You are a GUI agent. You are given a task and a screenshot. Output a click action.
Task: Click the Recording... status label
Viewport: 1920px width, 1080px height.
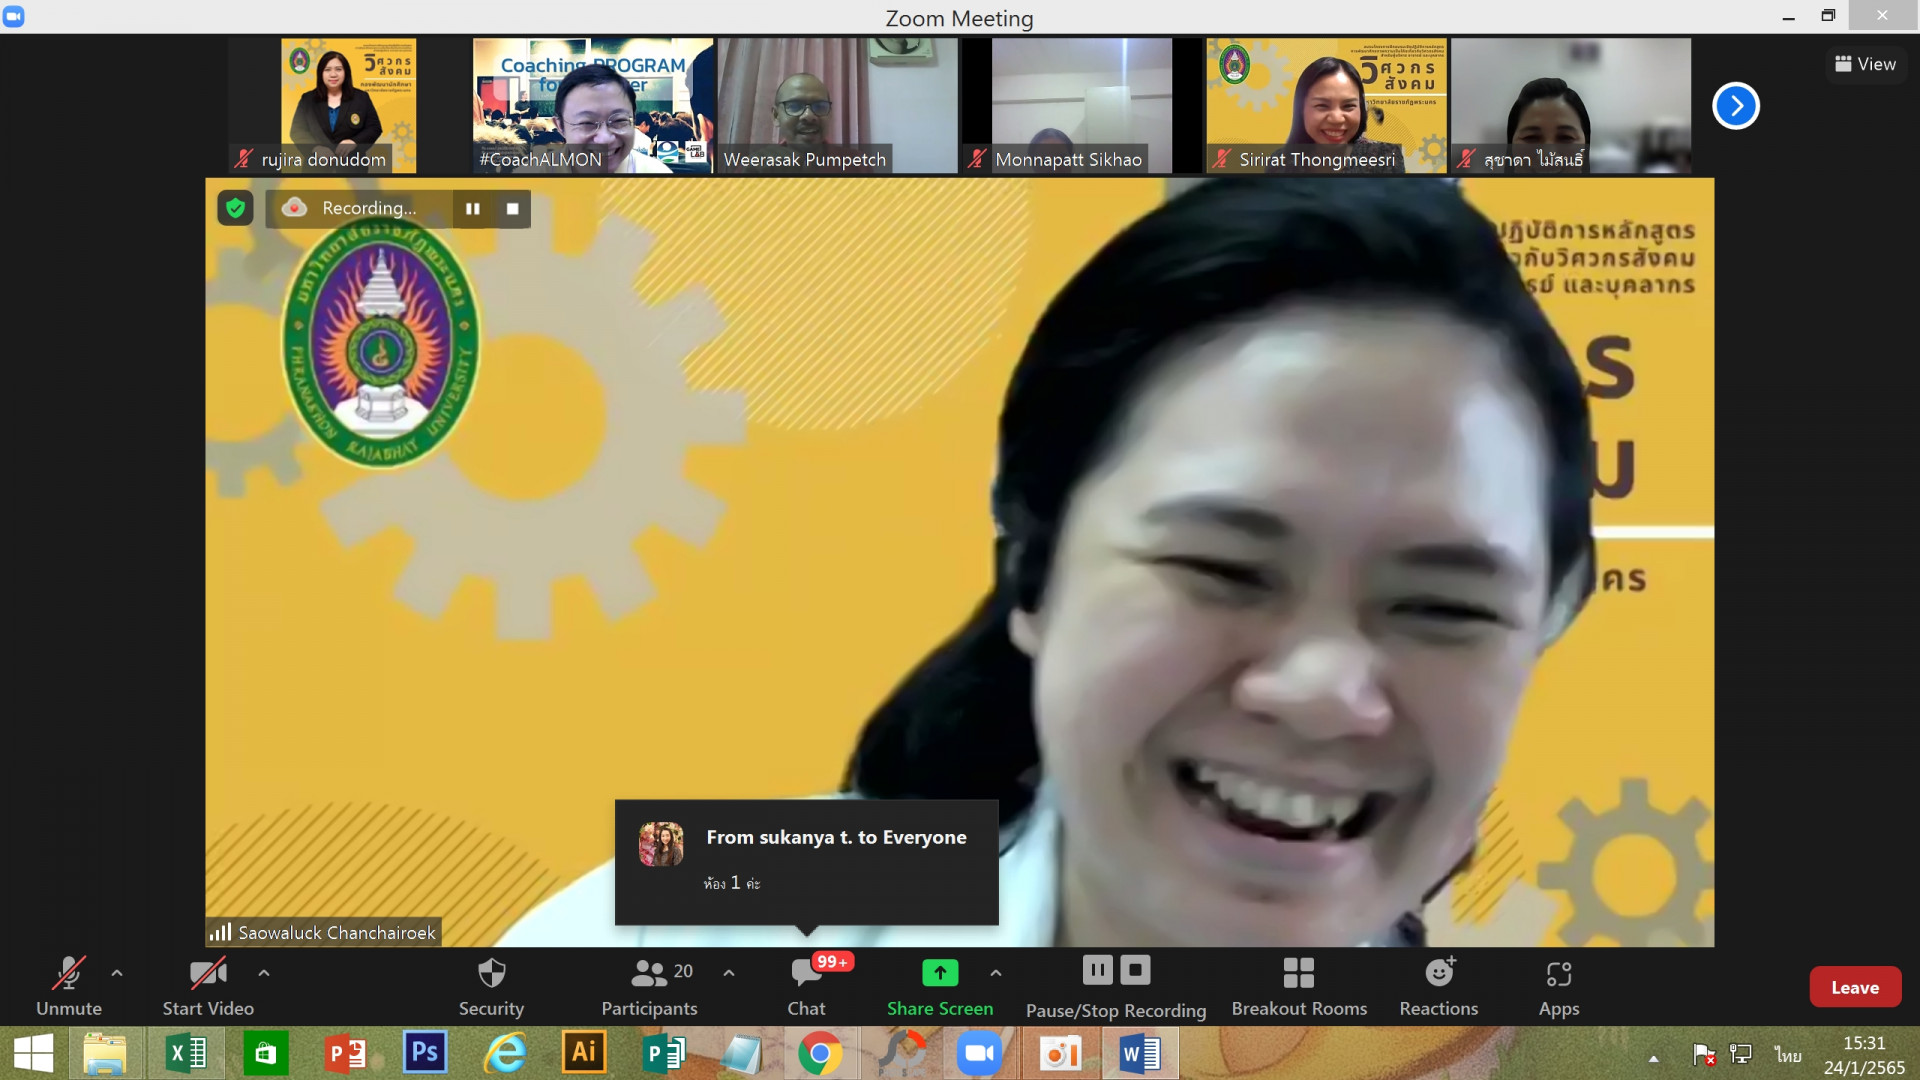coord(369,208)
